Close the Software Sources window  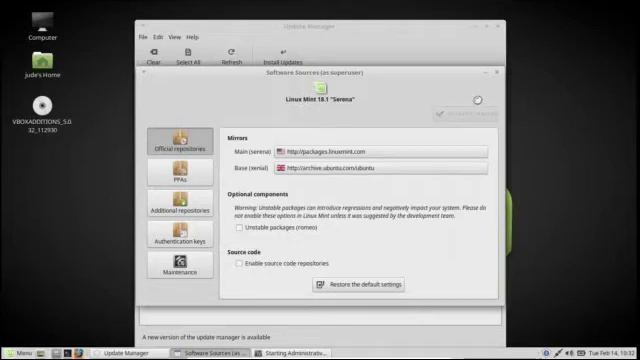497,72
